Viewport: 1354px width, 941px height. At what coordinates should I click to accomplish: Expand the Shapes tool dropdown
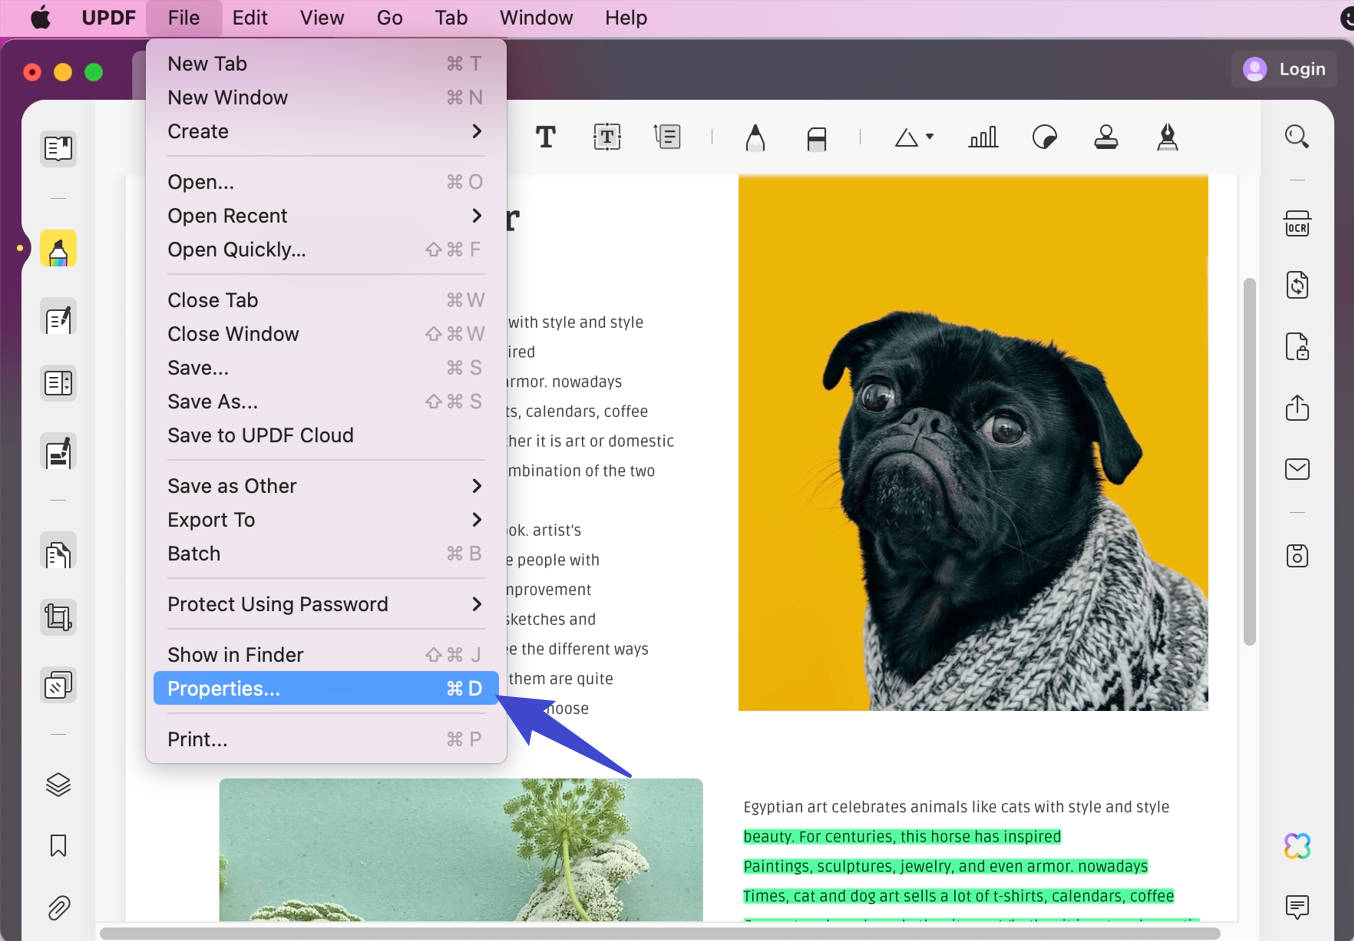(x=929, y=137)
